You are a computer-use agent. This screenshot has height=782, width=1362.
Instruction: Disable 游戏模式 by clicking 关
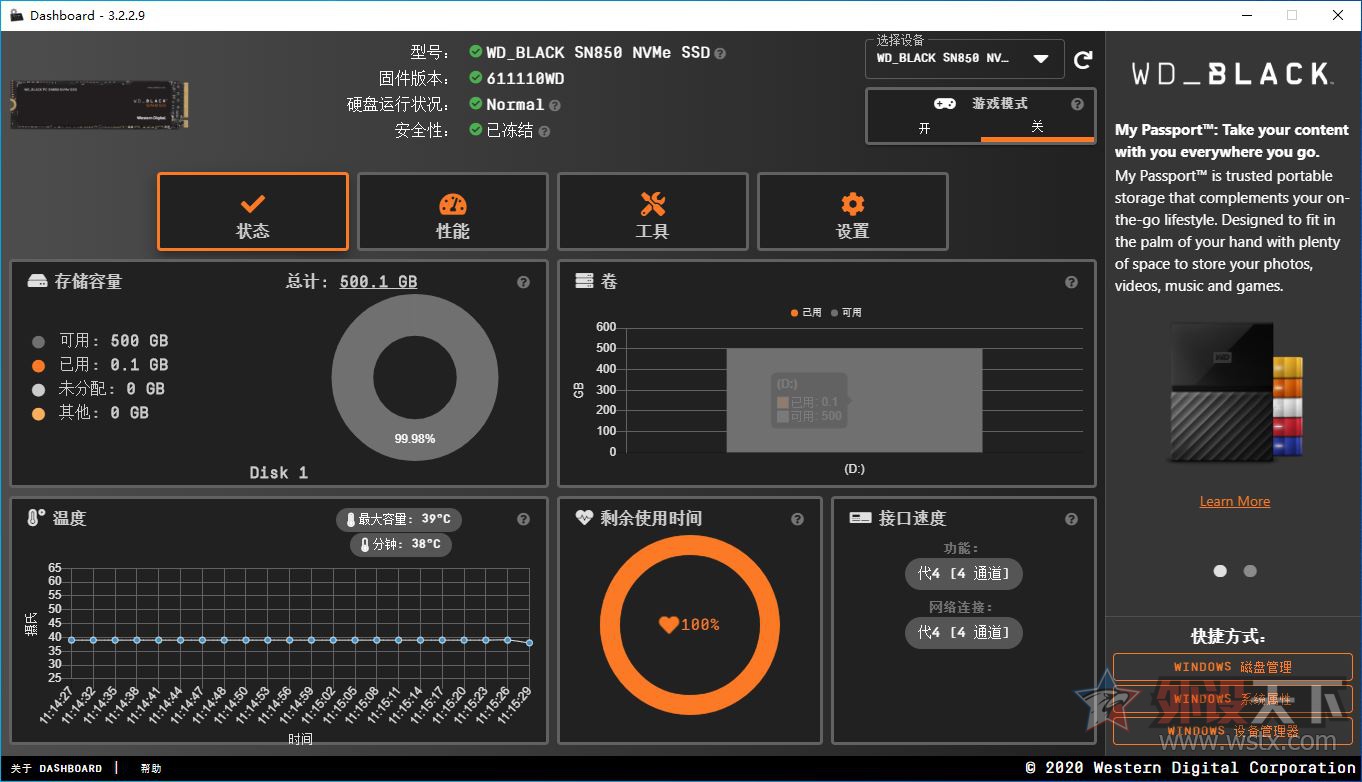click(1037, 127)
